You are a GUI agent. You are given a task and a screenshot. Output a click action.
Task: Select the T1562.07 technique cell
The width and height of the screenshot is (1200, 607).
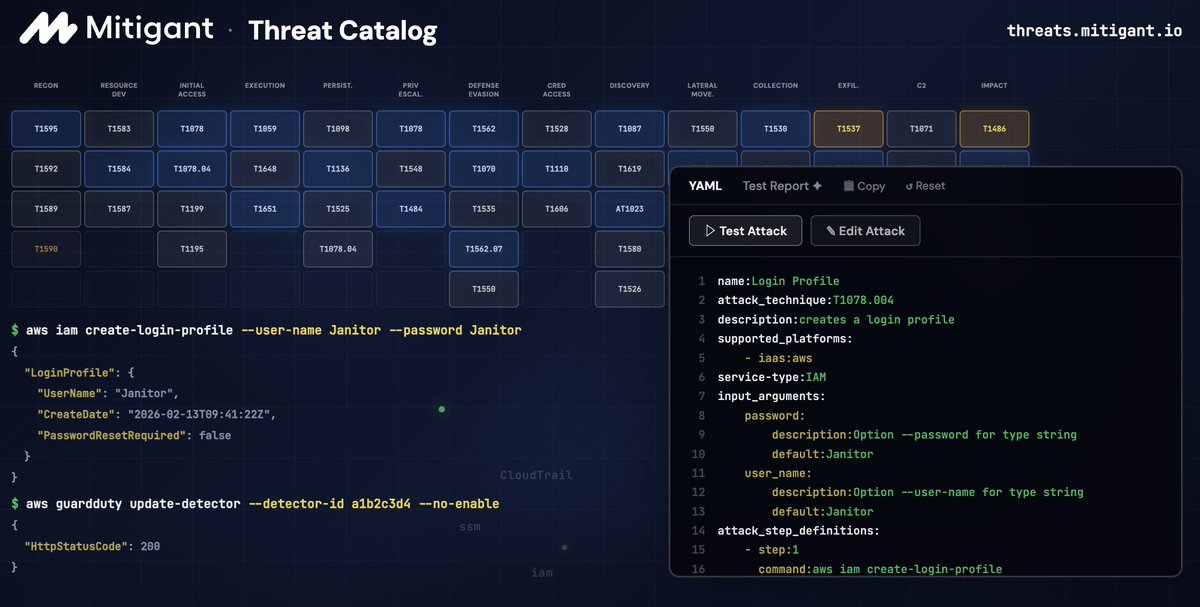(x=484, y=249)
